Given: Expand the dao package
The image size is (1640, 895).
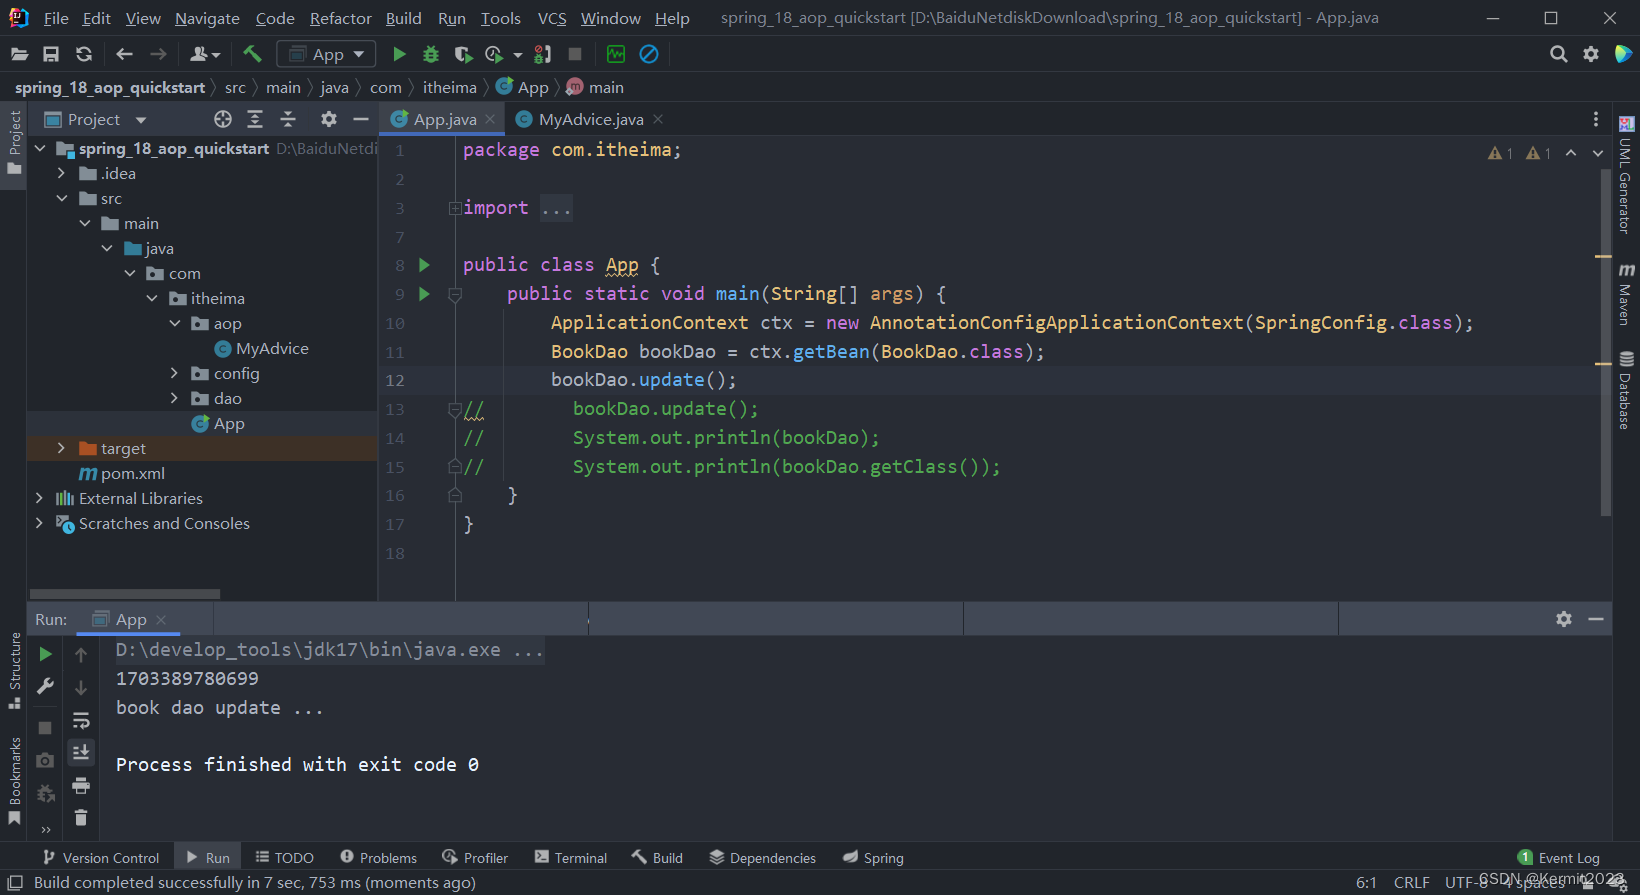Looking at the screenshot, I should point(175,398).
